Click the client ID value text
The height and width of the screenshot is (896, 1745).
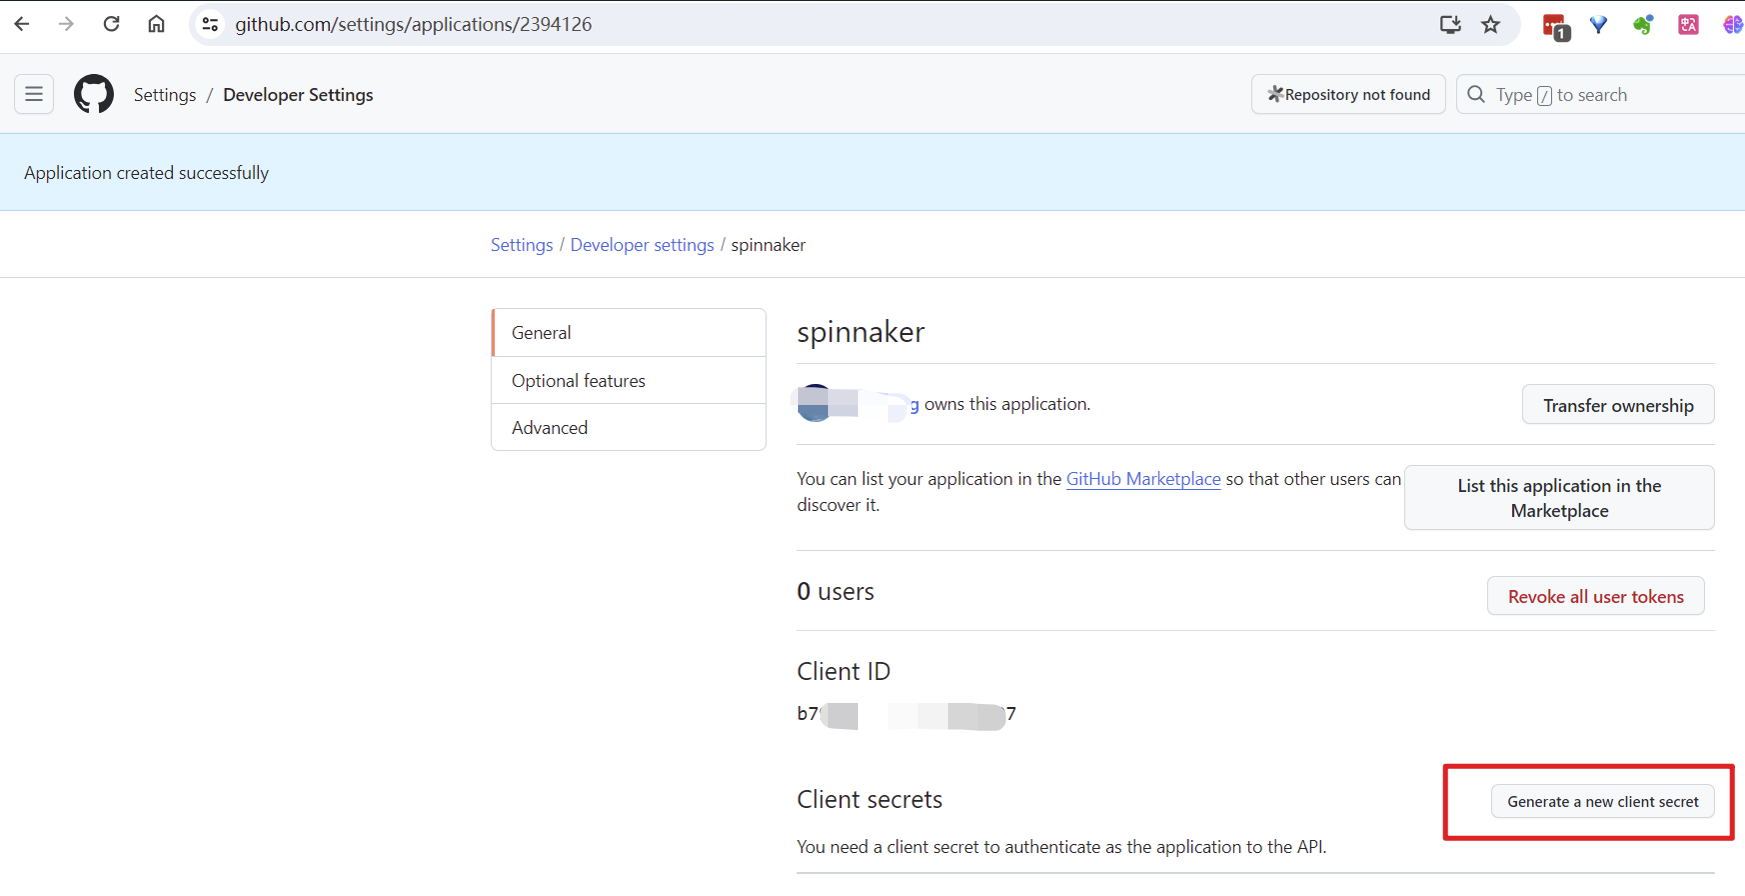(906, 714)
